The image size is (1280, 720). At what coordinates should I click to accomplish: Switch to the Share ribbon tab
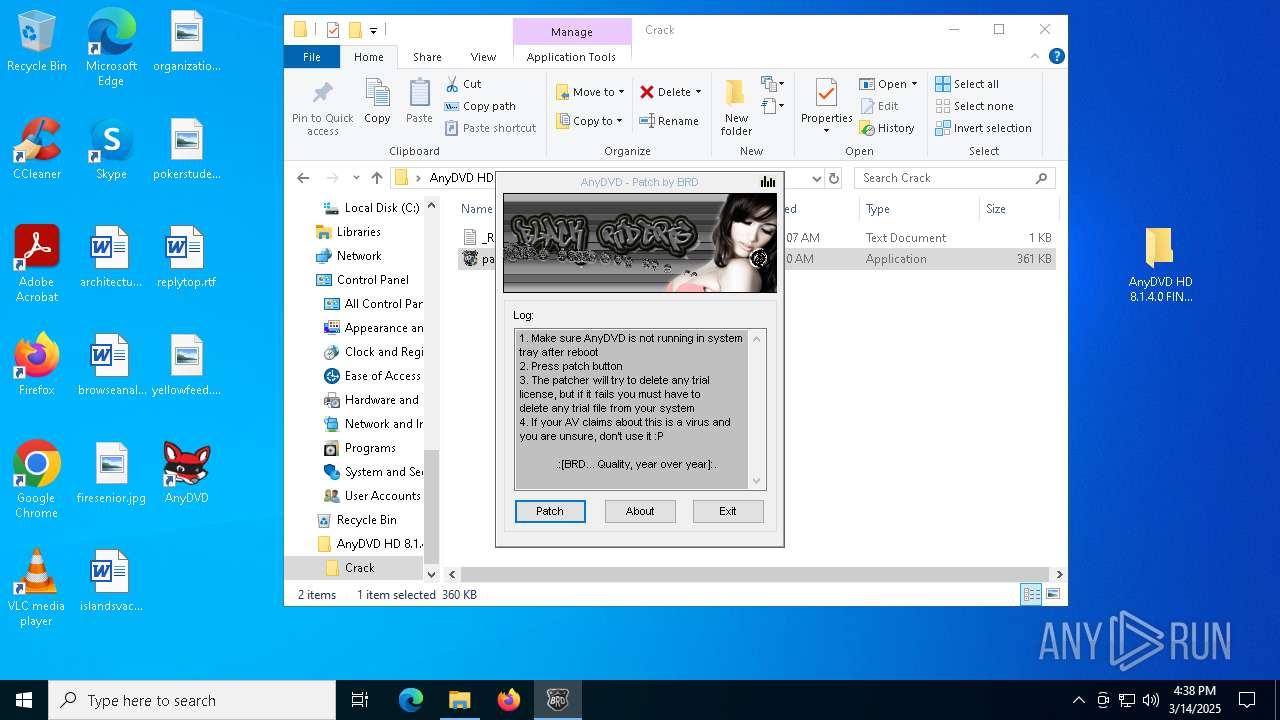pos(427,57)
